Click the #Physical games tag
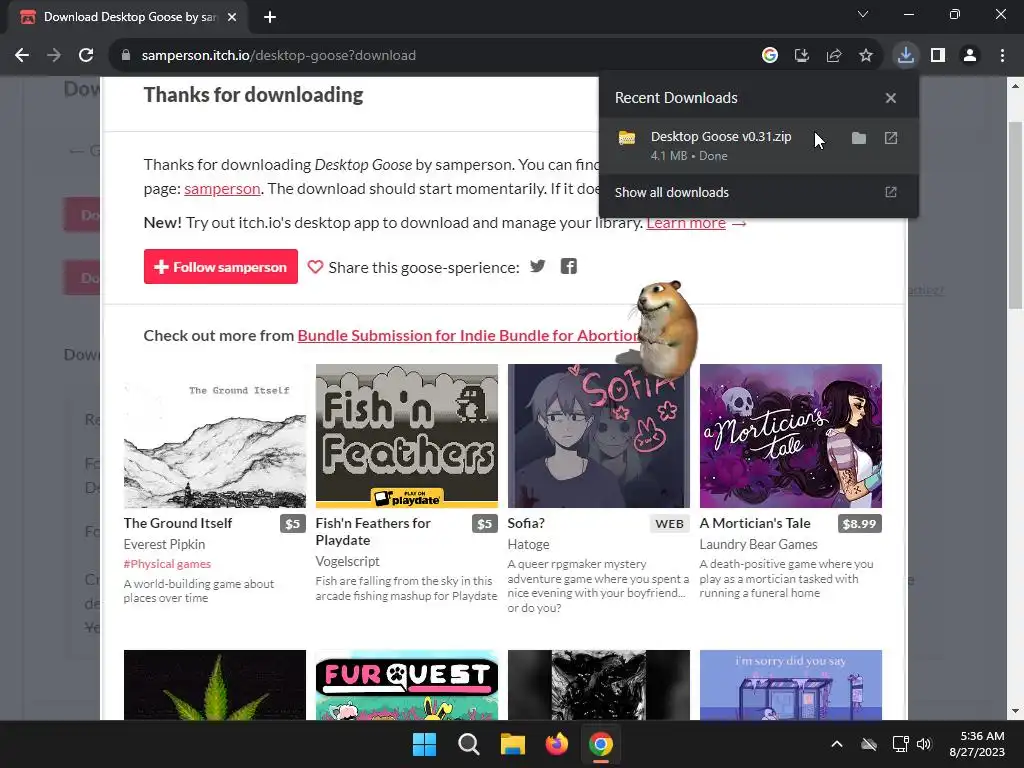 167,564
